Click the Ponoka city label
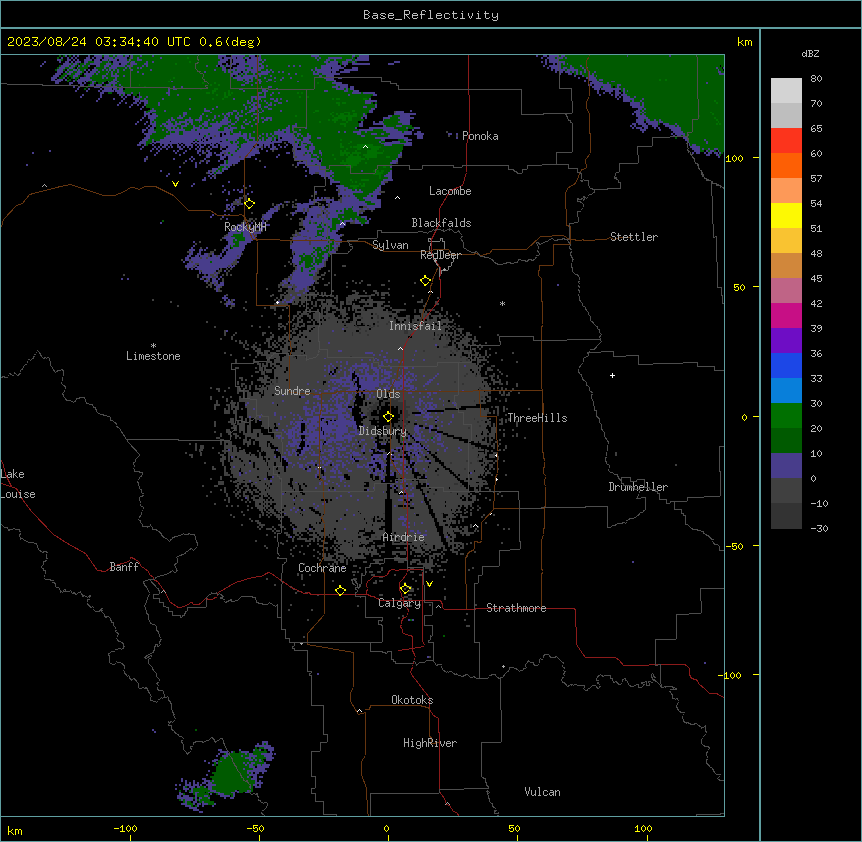 click(x=480, y=136)
